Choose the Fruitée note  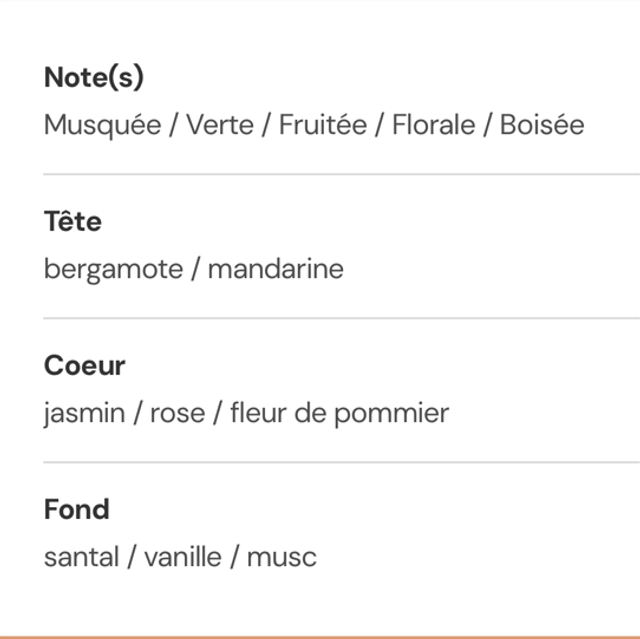point(322,125)
